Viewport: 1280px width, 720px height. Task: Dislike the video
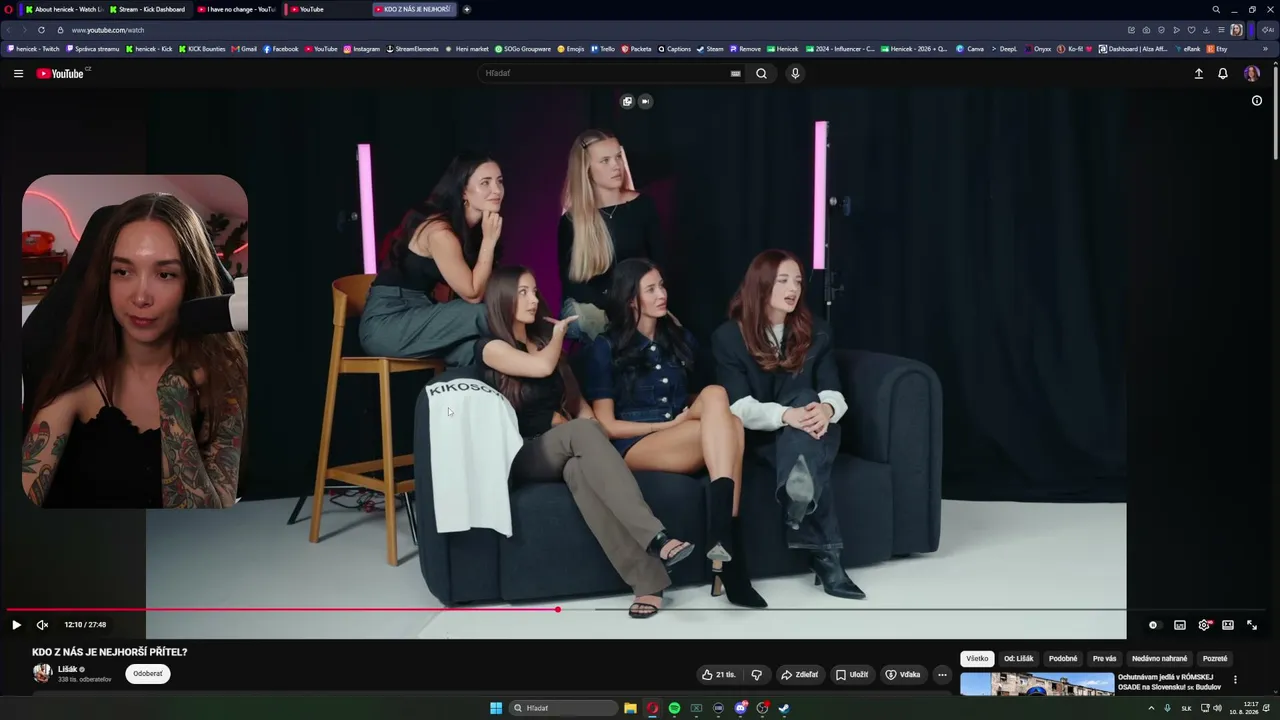(x=756, y=674)
